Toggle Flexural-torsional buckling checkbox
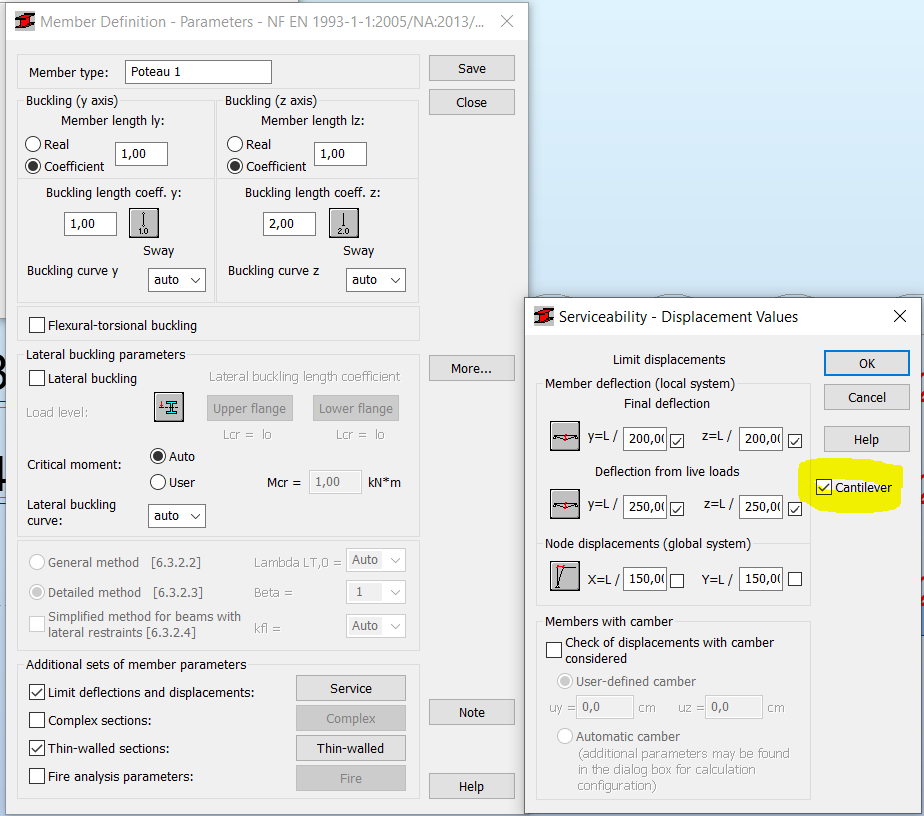 tap(37, 325)
